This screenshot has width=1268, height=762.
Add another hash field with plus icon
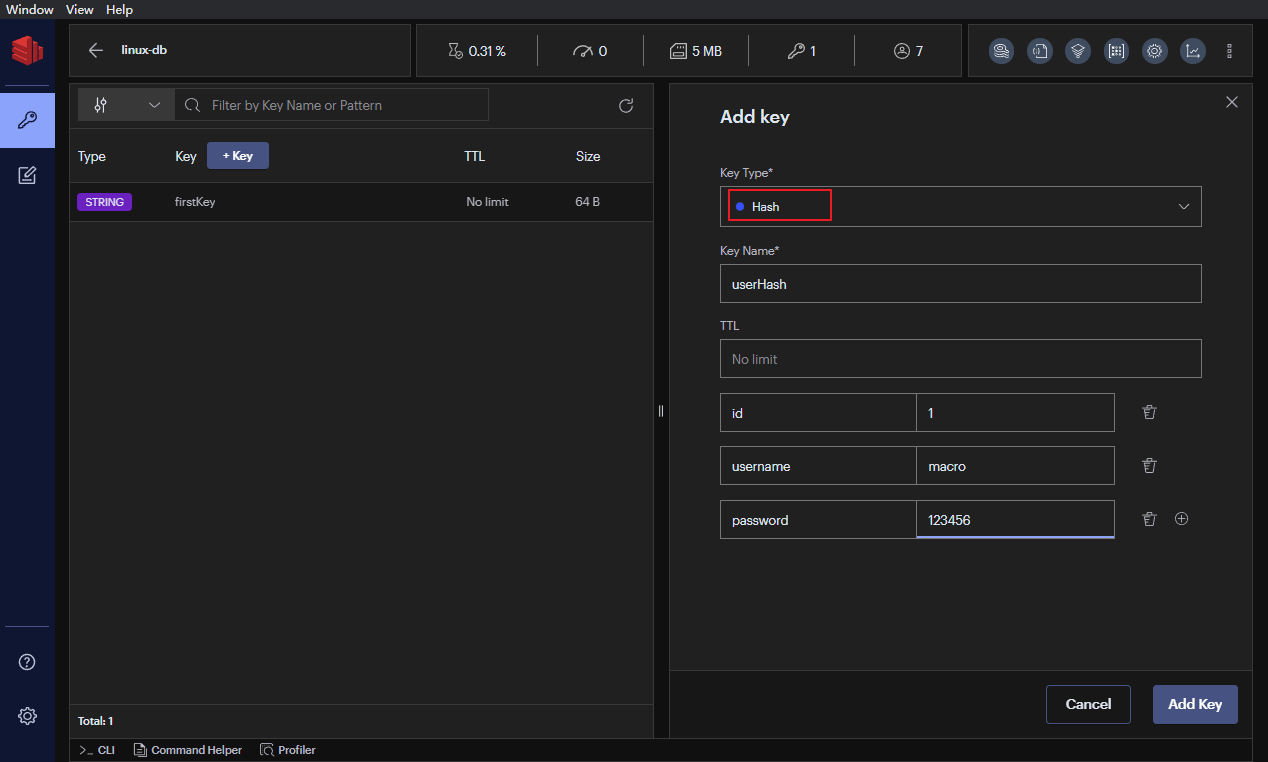(x=1181, y=519)
